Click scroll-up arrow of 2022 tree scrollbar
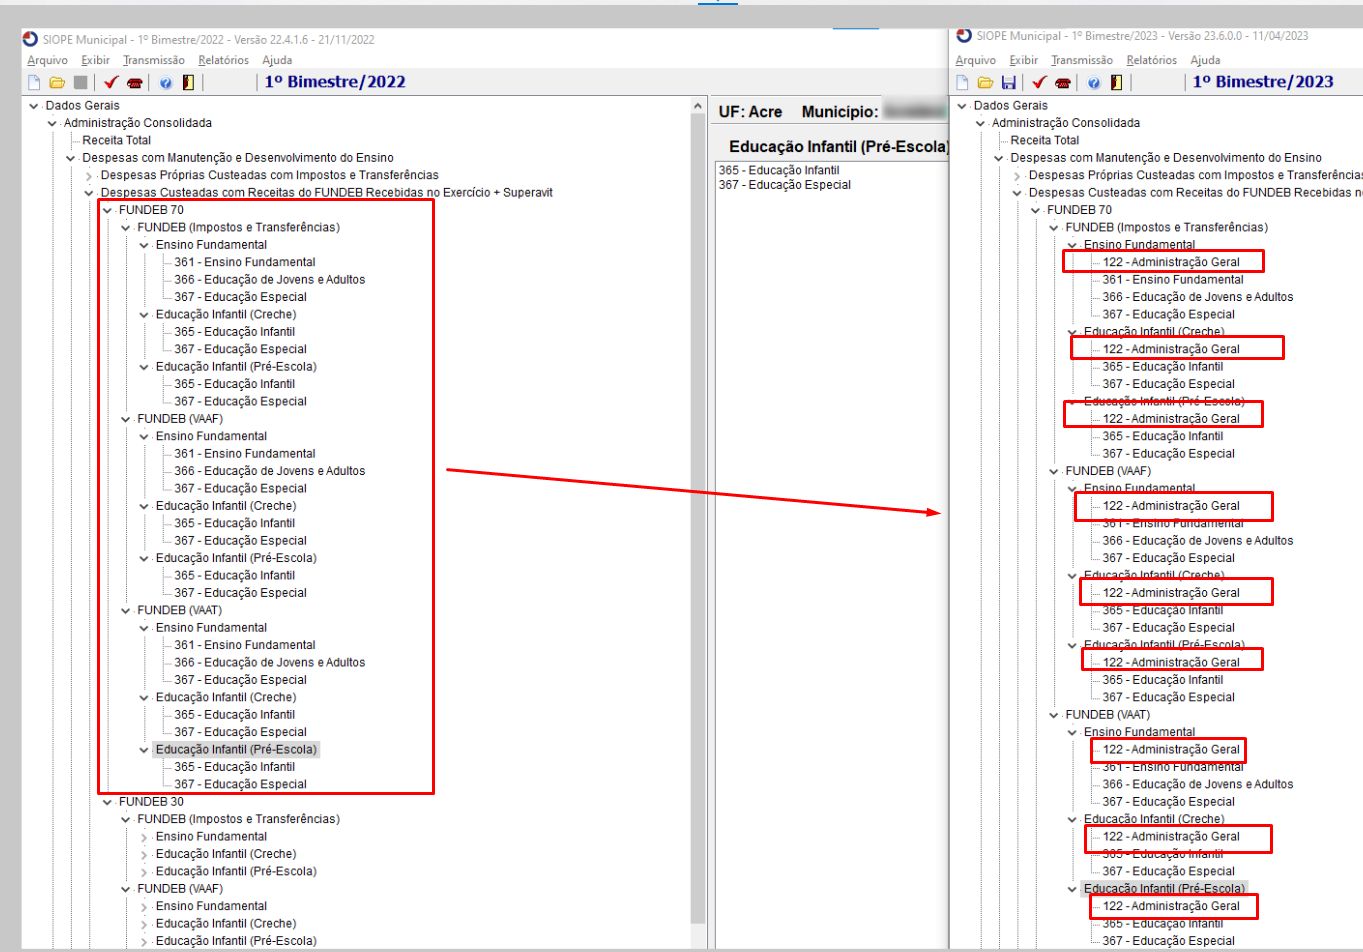Screen dimensions: 1363x952 pyautogui.click(x=698, y=106)
